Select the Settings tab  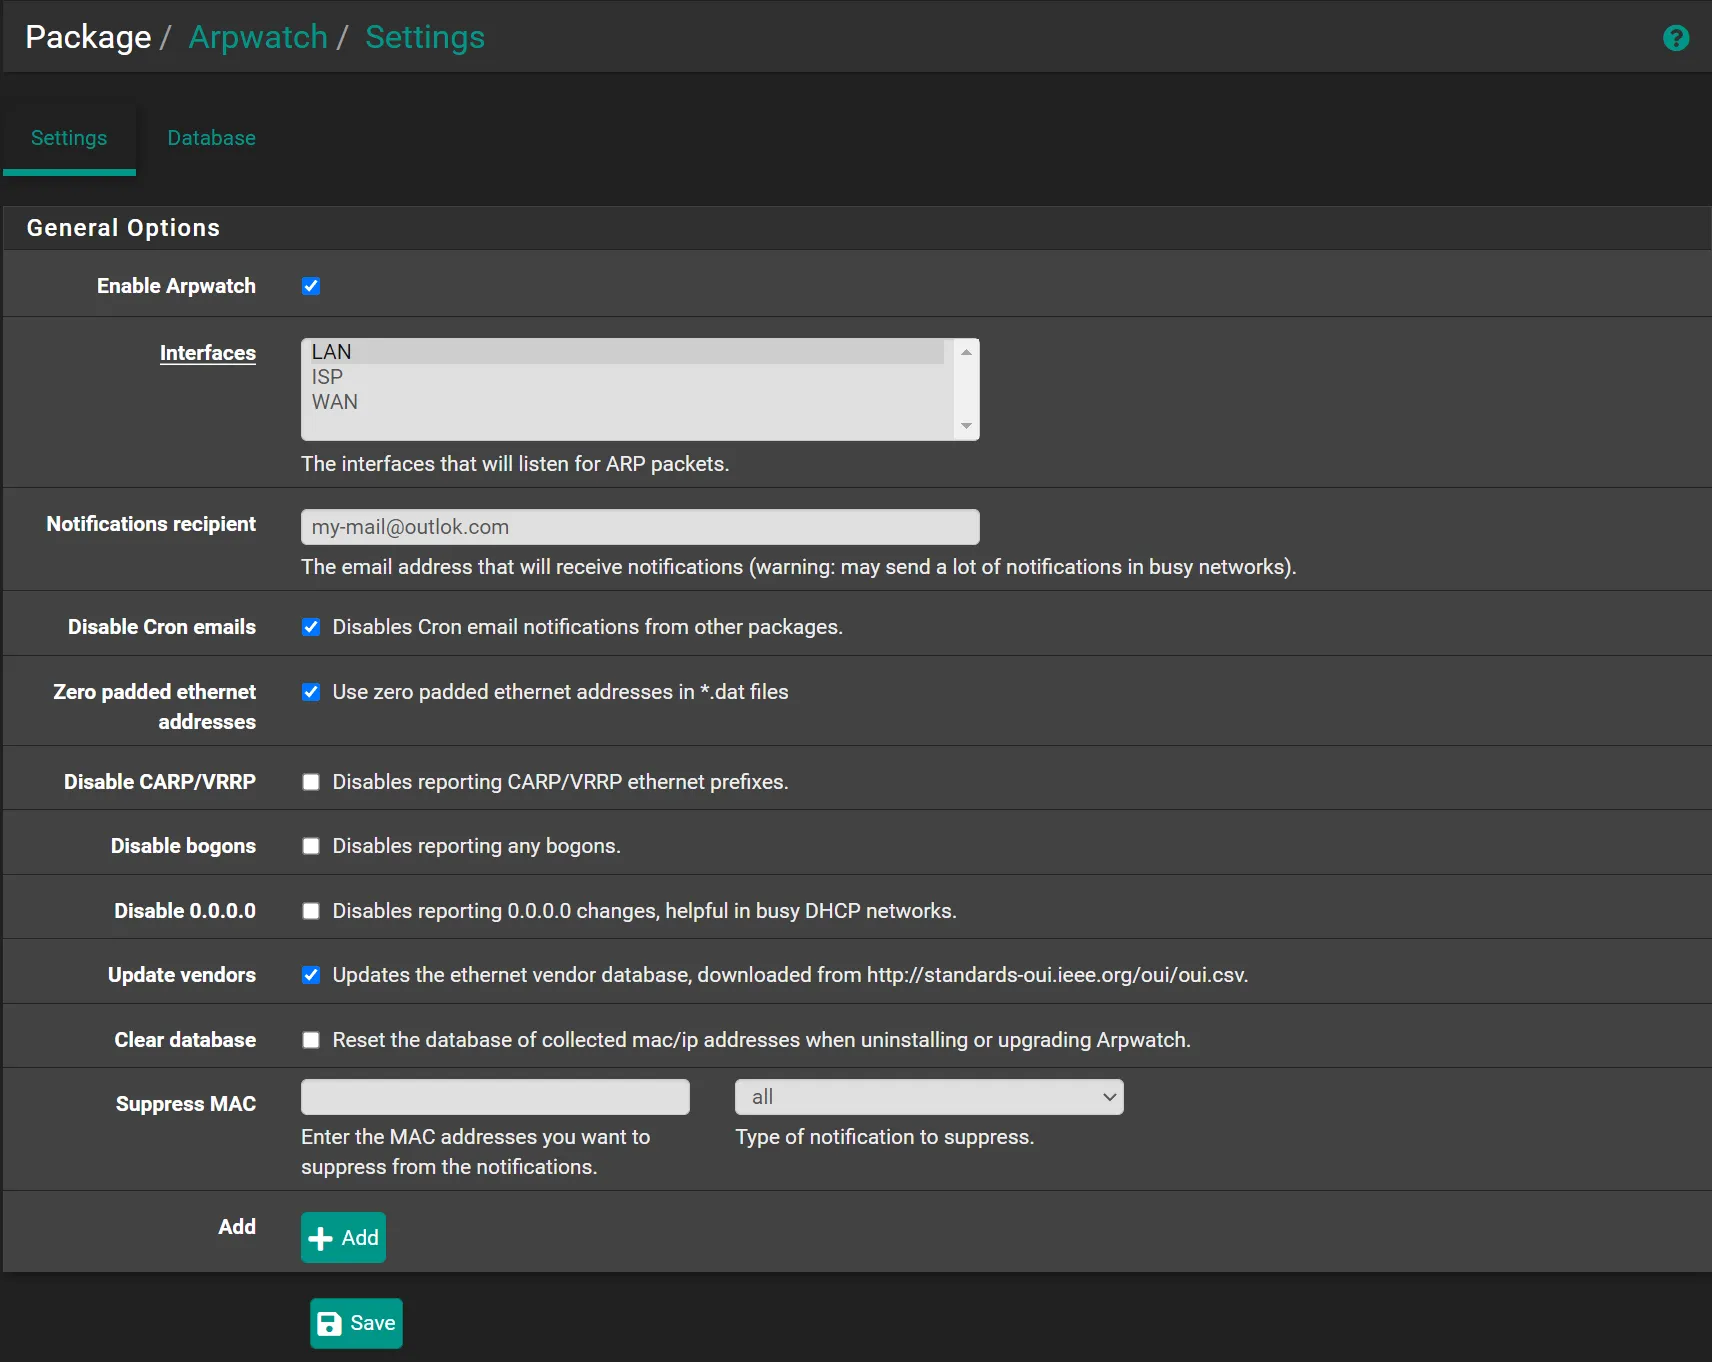coord(68,138)
